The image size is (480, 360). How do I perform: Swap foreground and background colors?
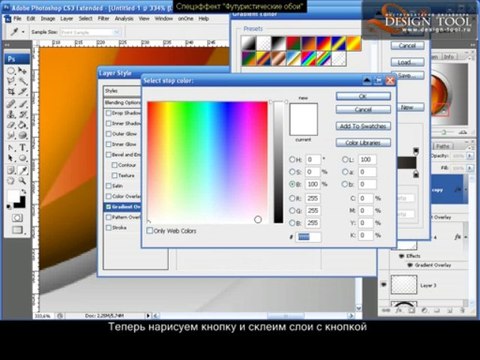coord(23,192)
